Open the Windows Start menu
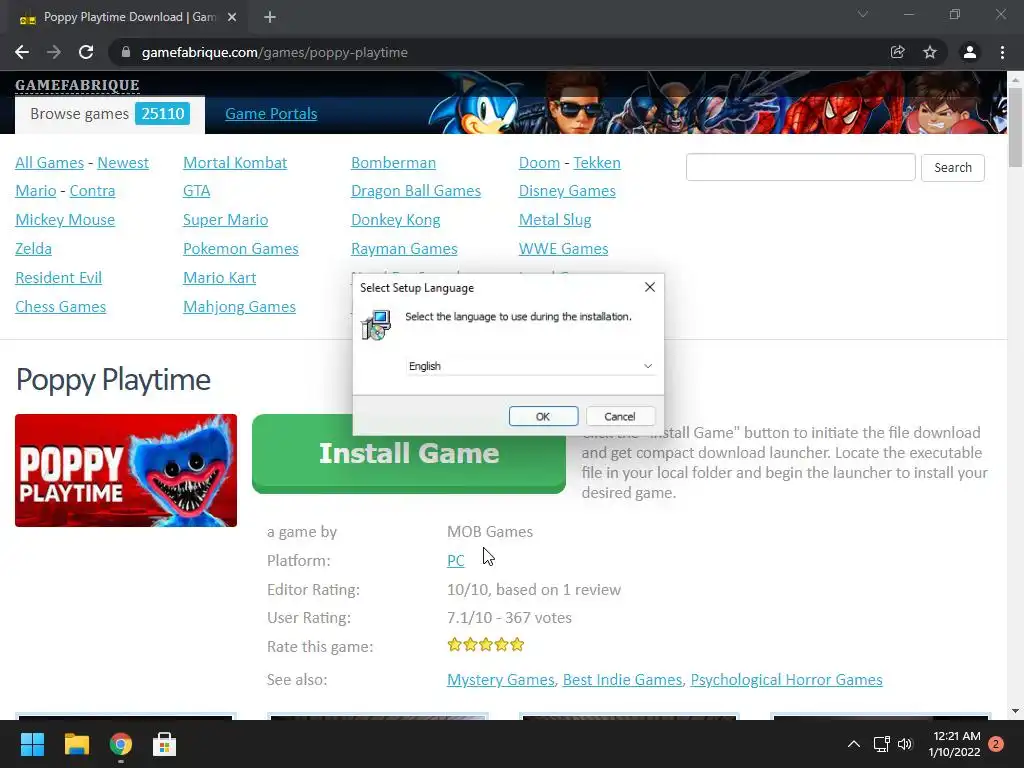This screenshot has width=1024, height=768. click(32, 744)
